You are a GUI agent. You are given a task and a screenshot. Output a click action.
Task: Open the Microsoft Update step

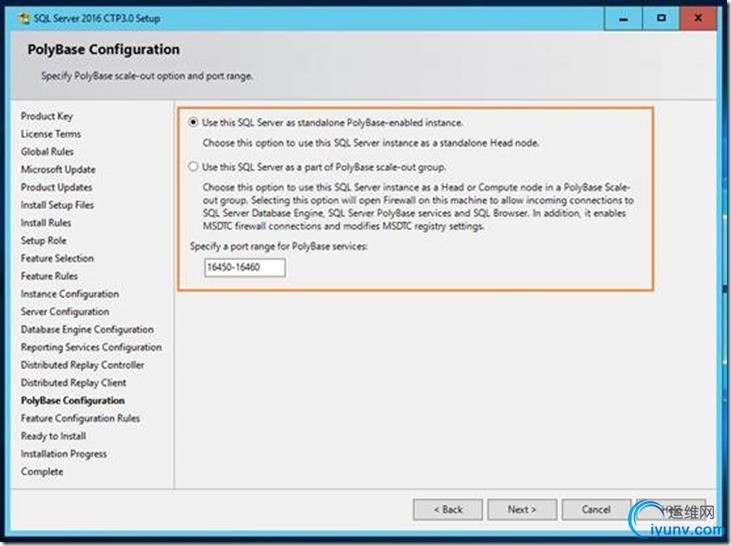coord(58,169)
